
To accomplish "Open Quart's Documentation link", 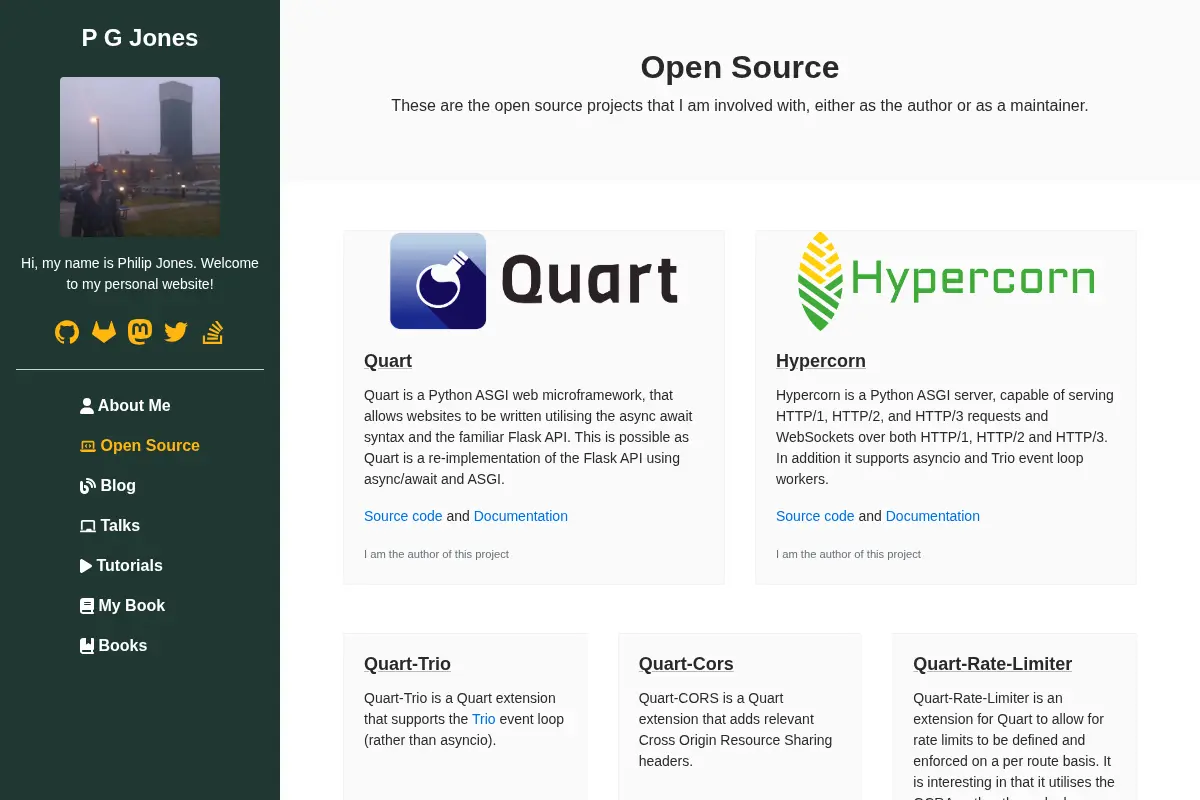I will (x=521, y=516).
